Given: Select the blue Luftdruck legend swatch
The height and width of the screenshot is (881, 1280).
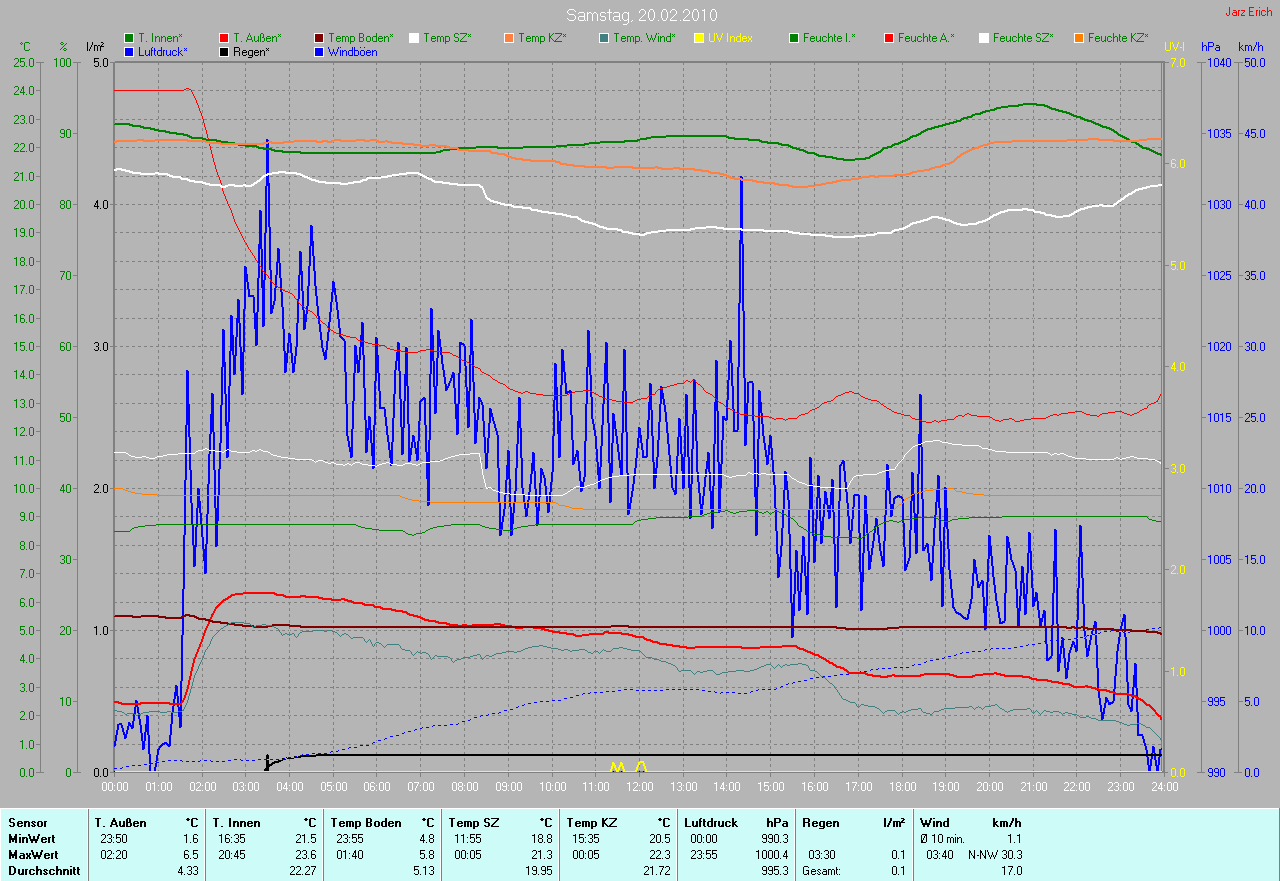Looking at the screenshot, I should (129, 51).
